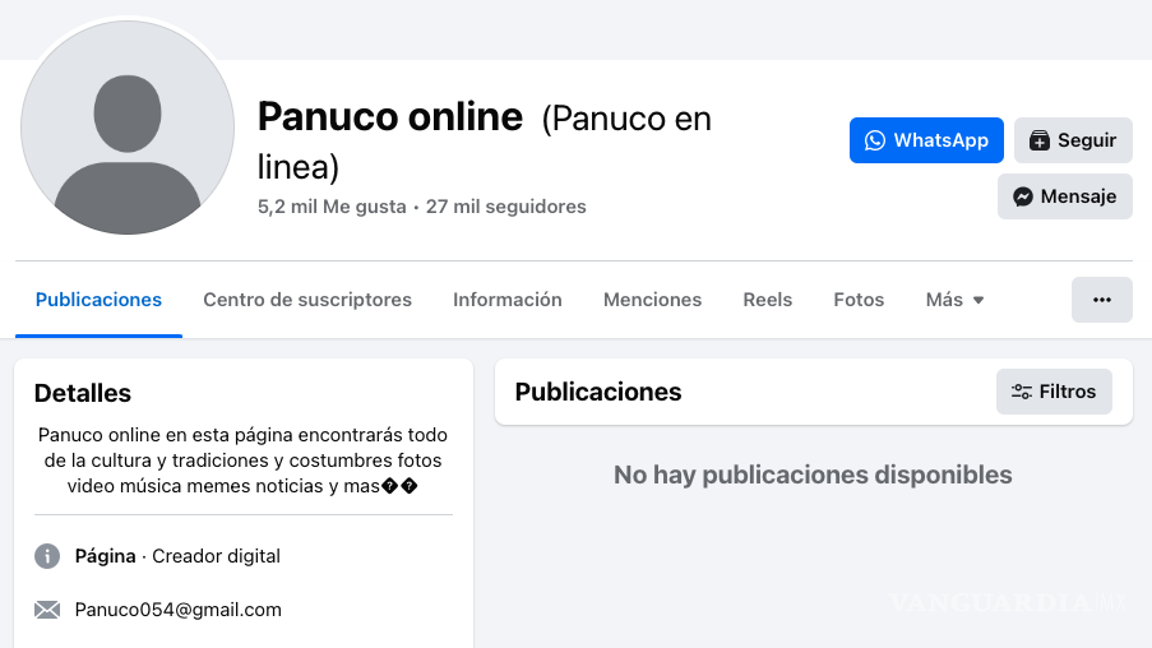This screenshot has height=648, width=1152.
Task: Select the Información tab
Action: click(507, 299)
